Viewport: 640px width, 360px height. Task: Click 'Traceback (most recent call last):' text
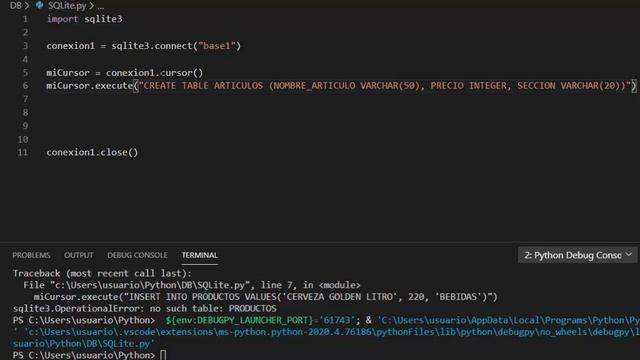pos(102,273)
